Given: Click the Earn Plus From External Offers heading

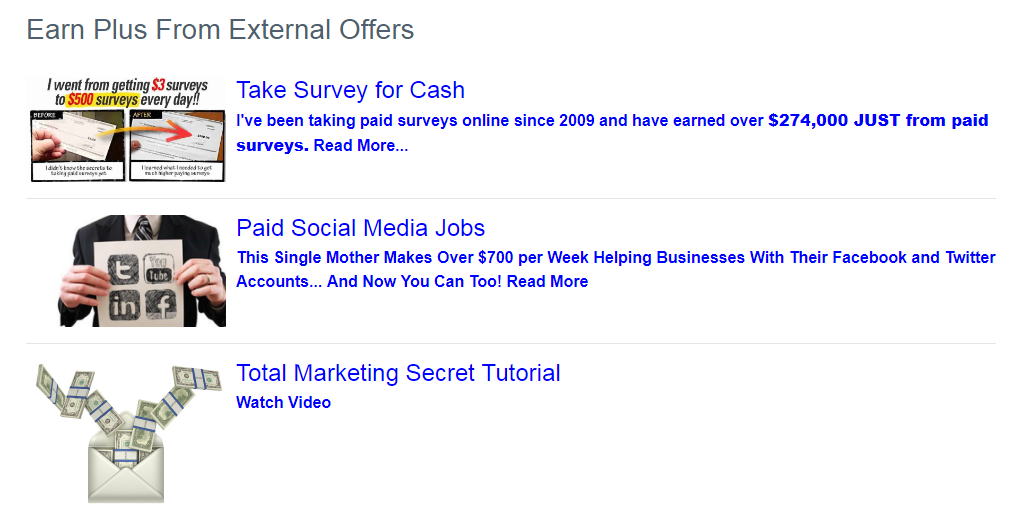Looking at the screenshot, I should [220, 30].
